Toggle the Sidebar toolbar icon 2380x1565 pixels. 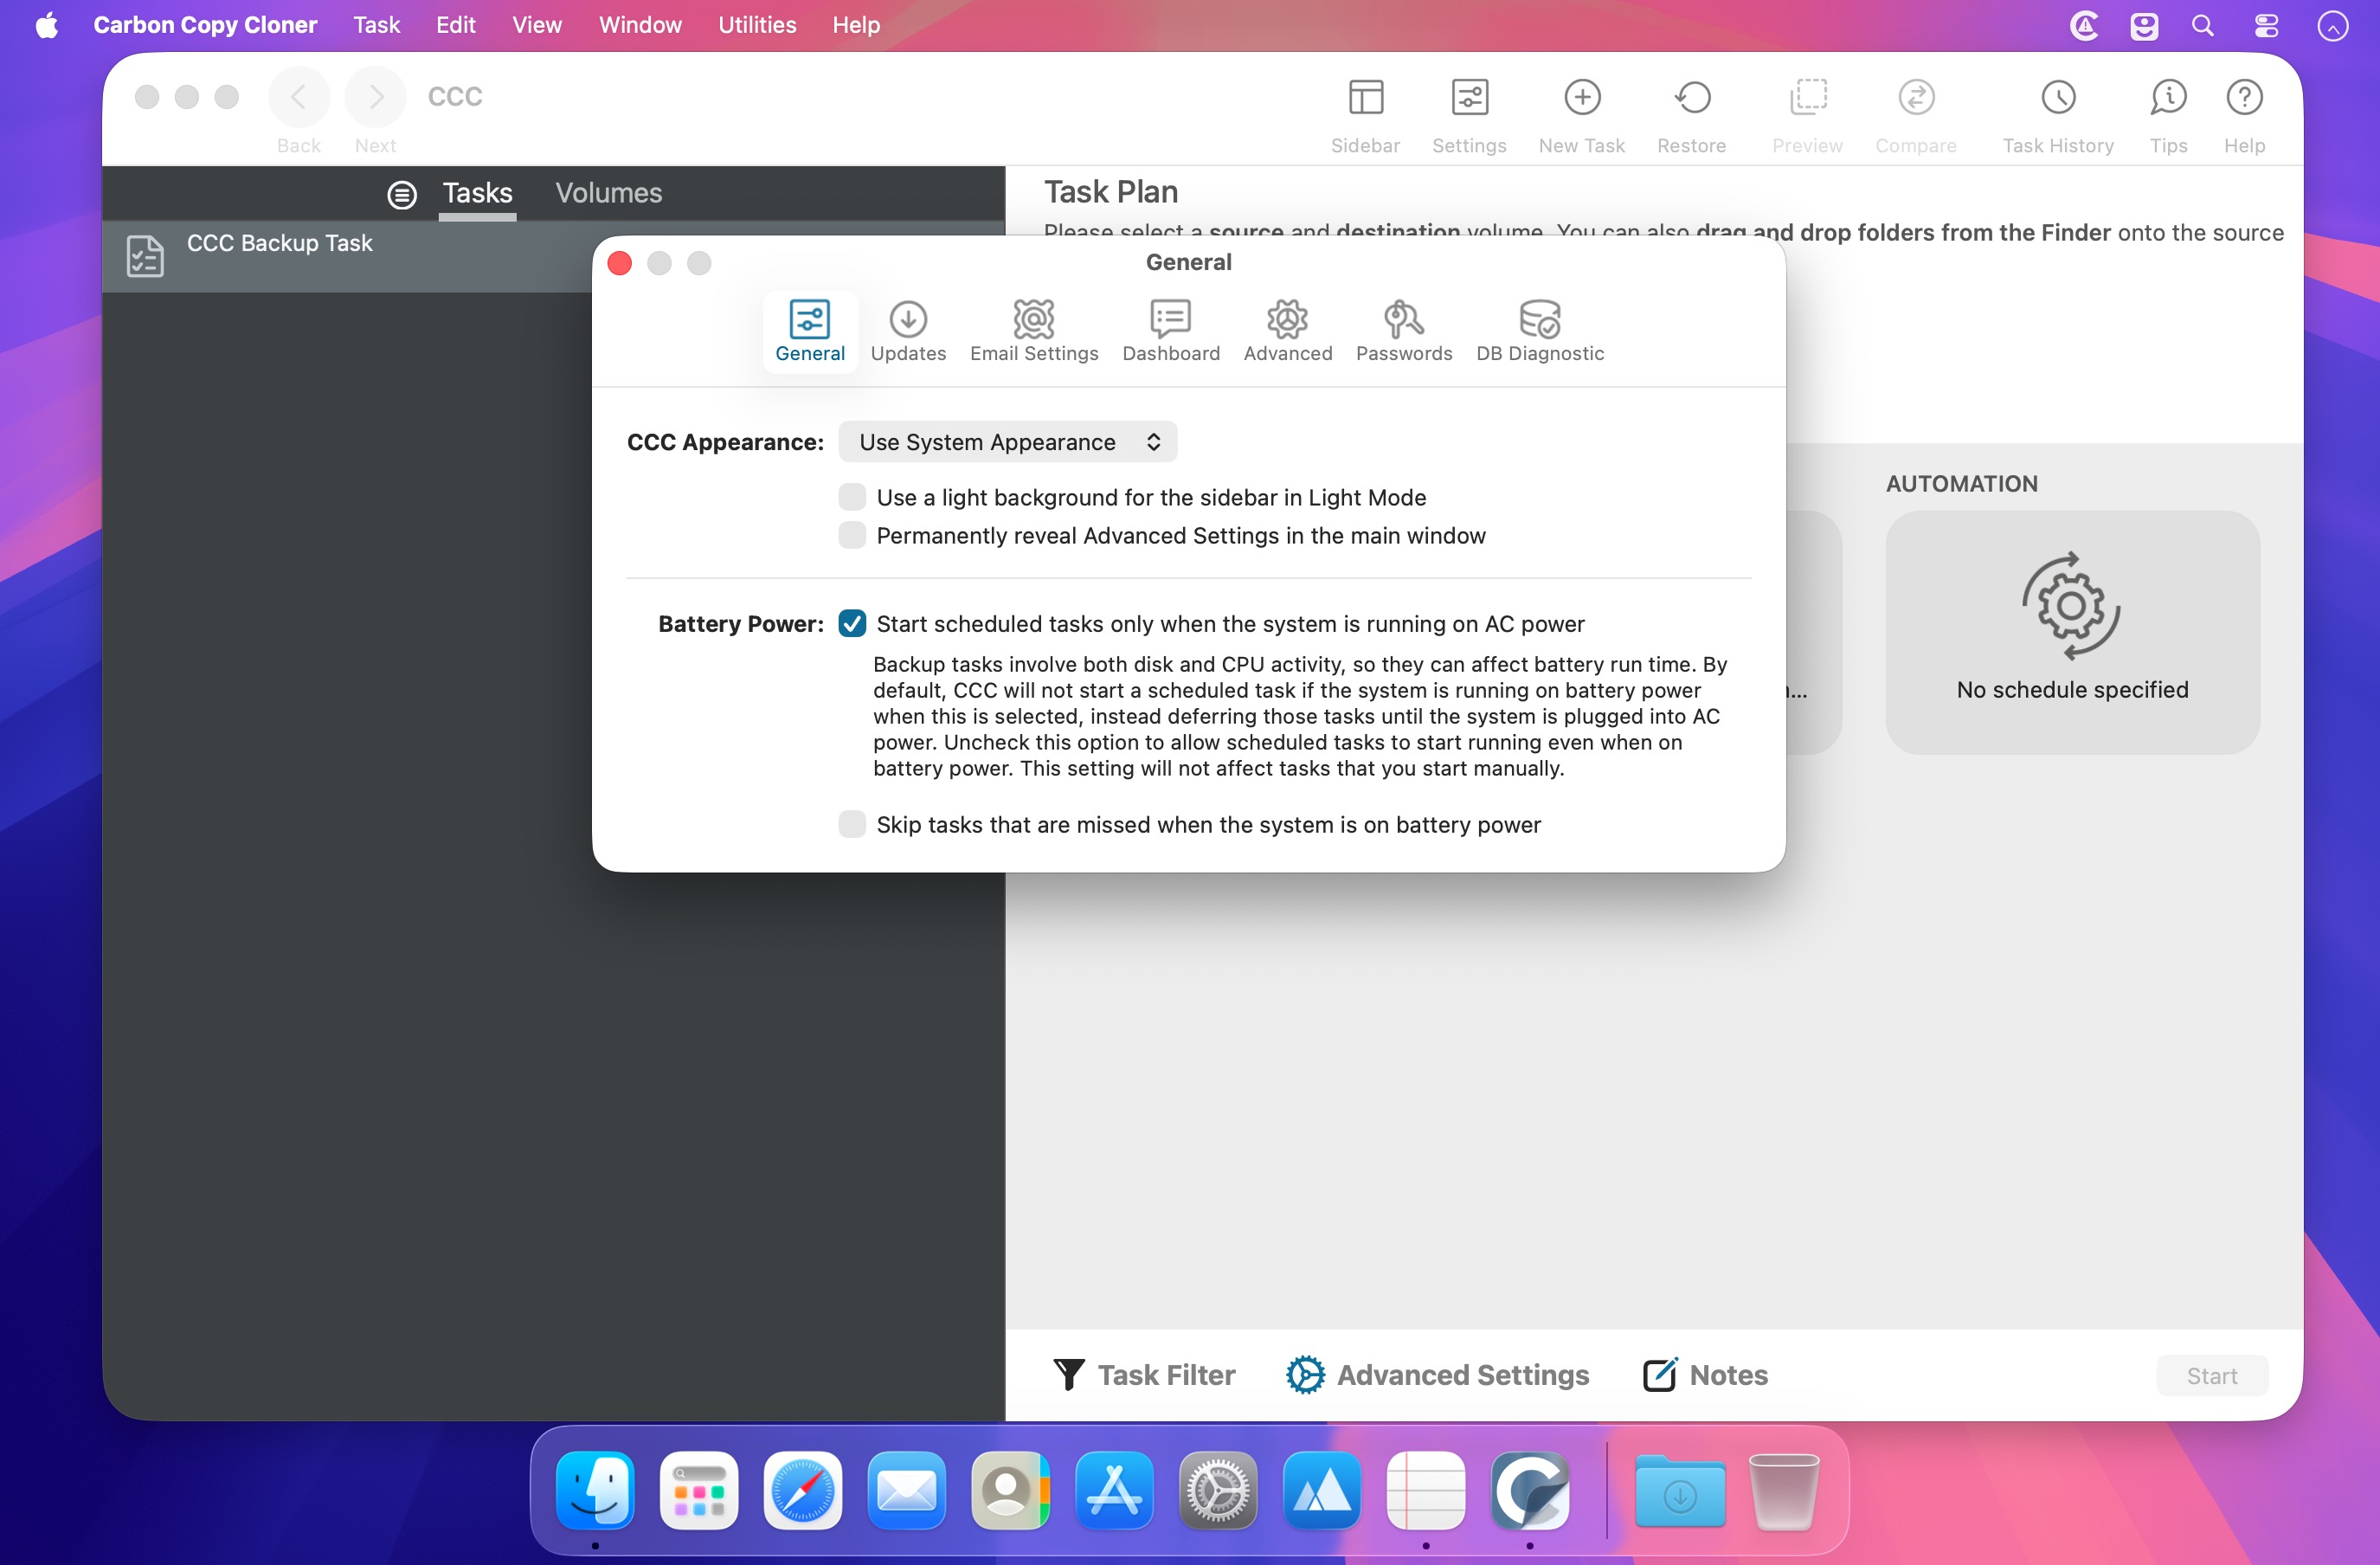[1365, 98]
